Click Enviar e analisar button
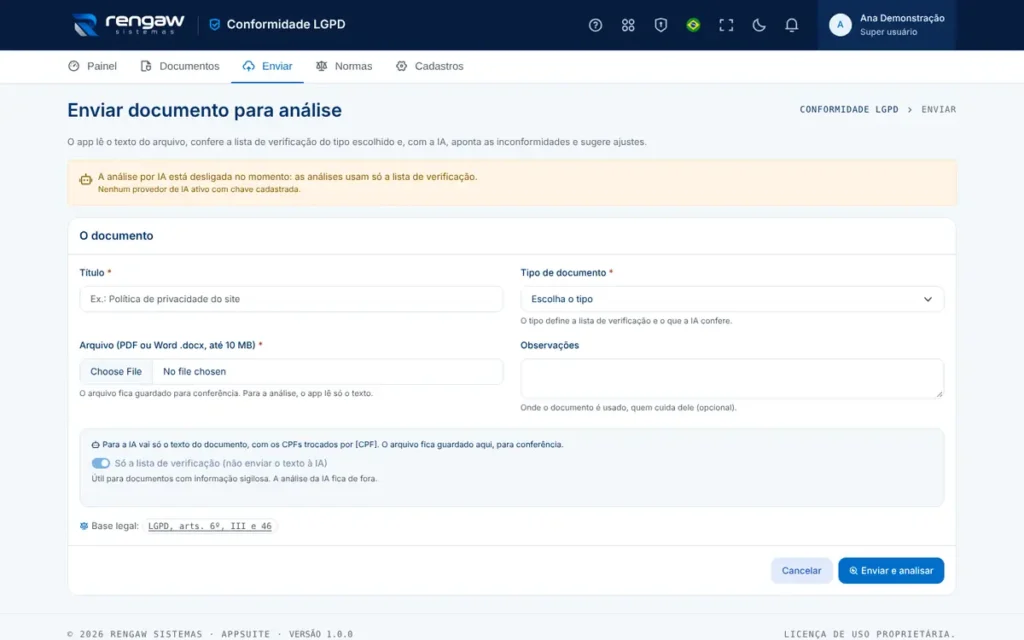Screen dimensions: 1024x640 (891, 571)
